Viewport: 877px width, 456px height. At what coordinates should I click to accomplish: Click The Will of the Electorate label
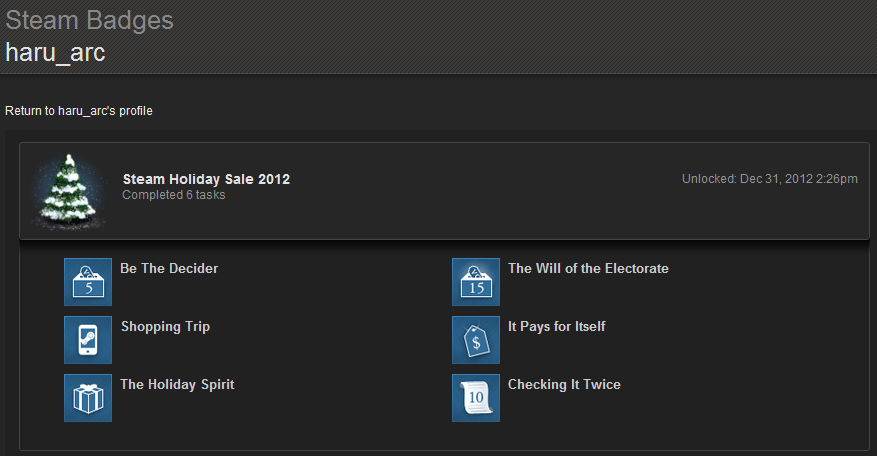point(588,269)
